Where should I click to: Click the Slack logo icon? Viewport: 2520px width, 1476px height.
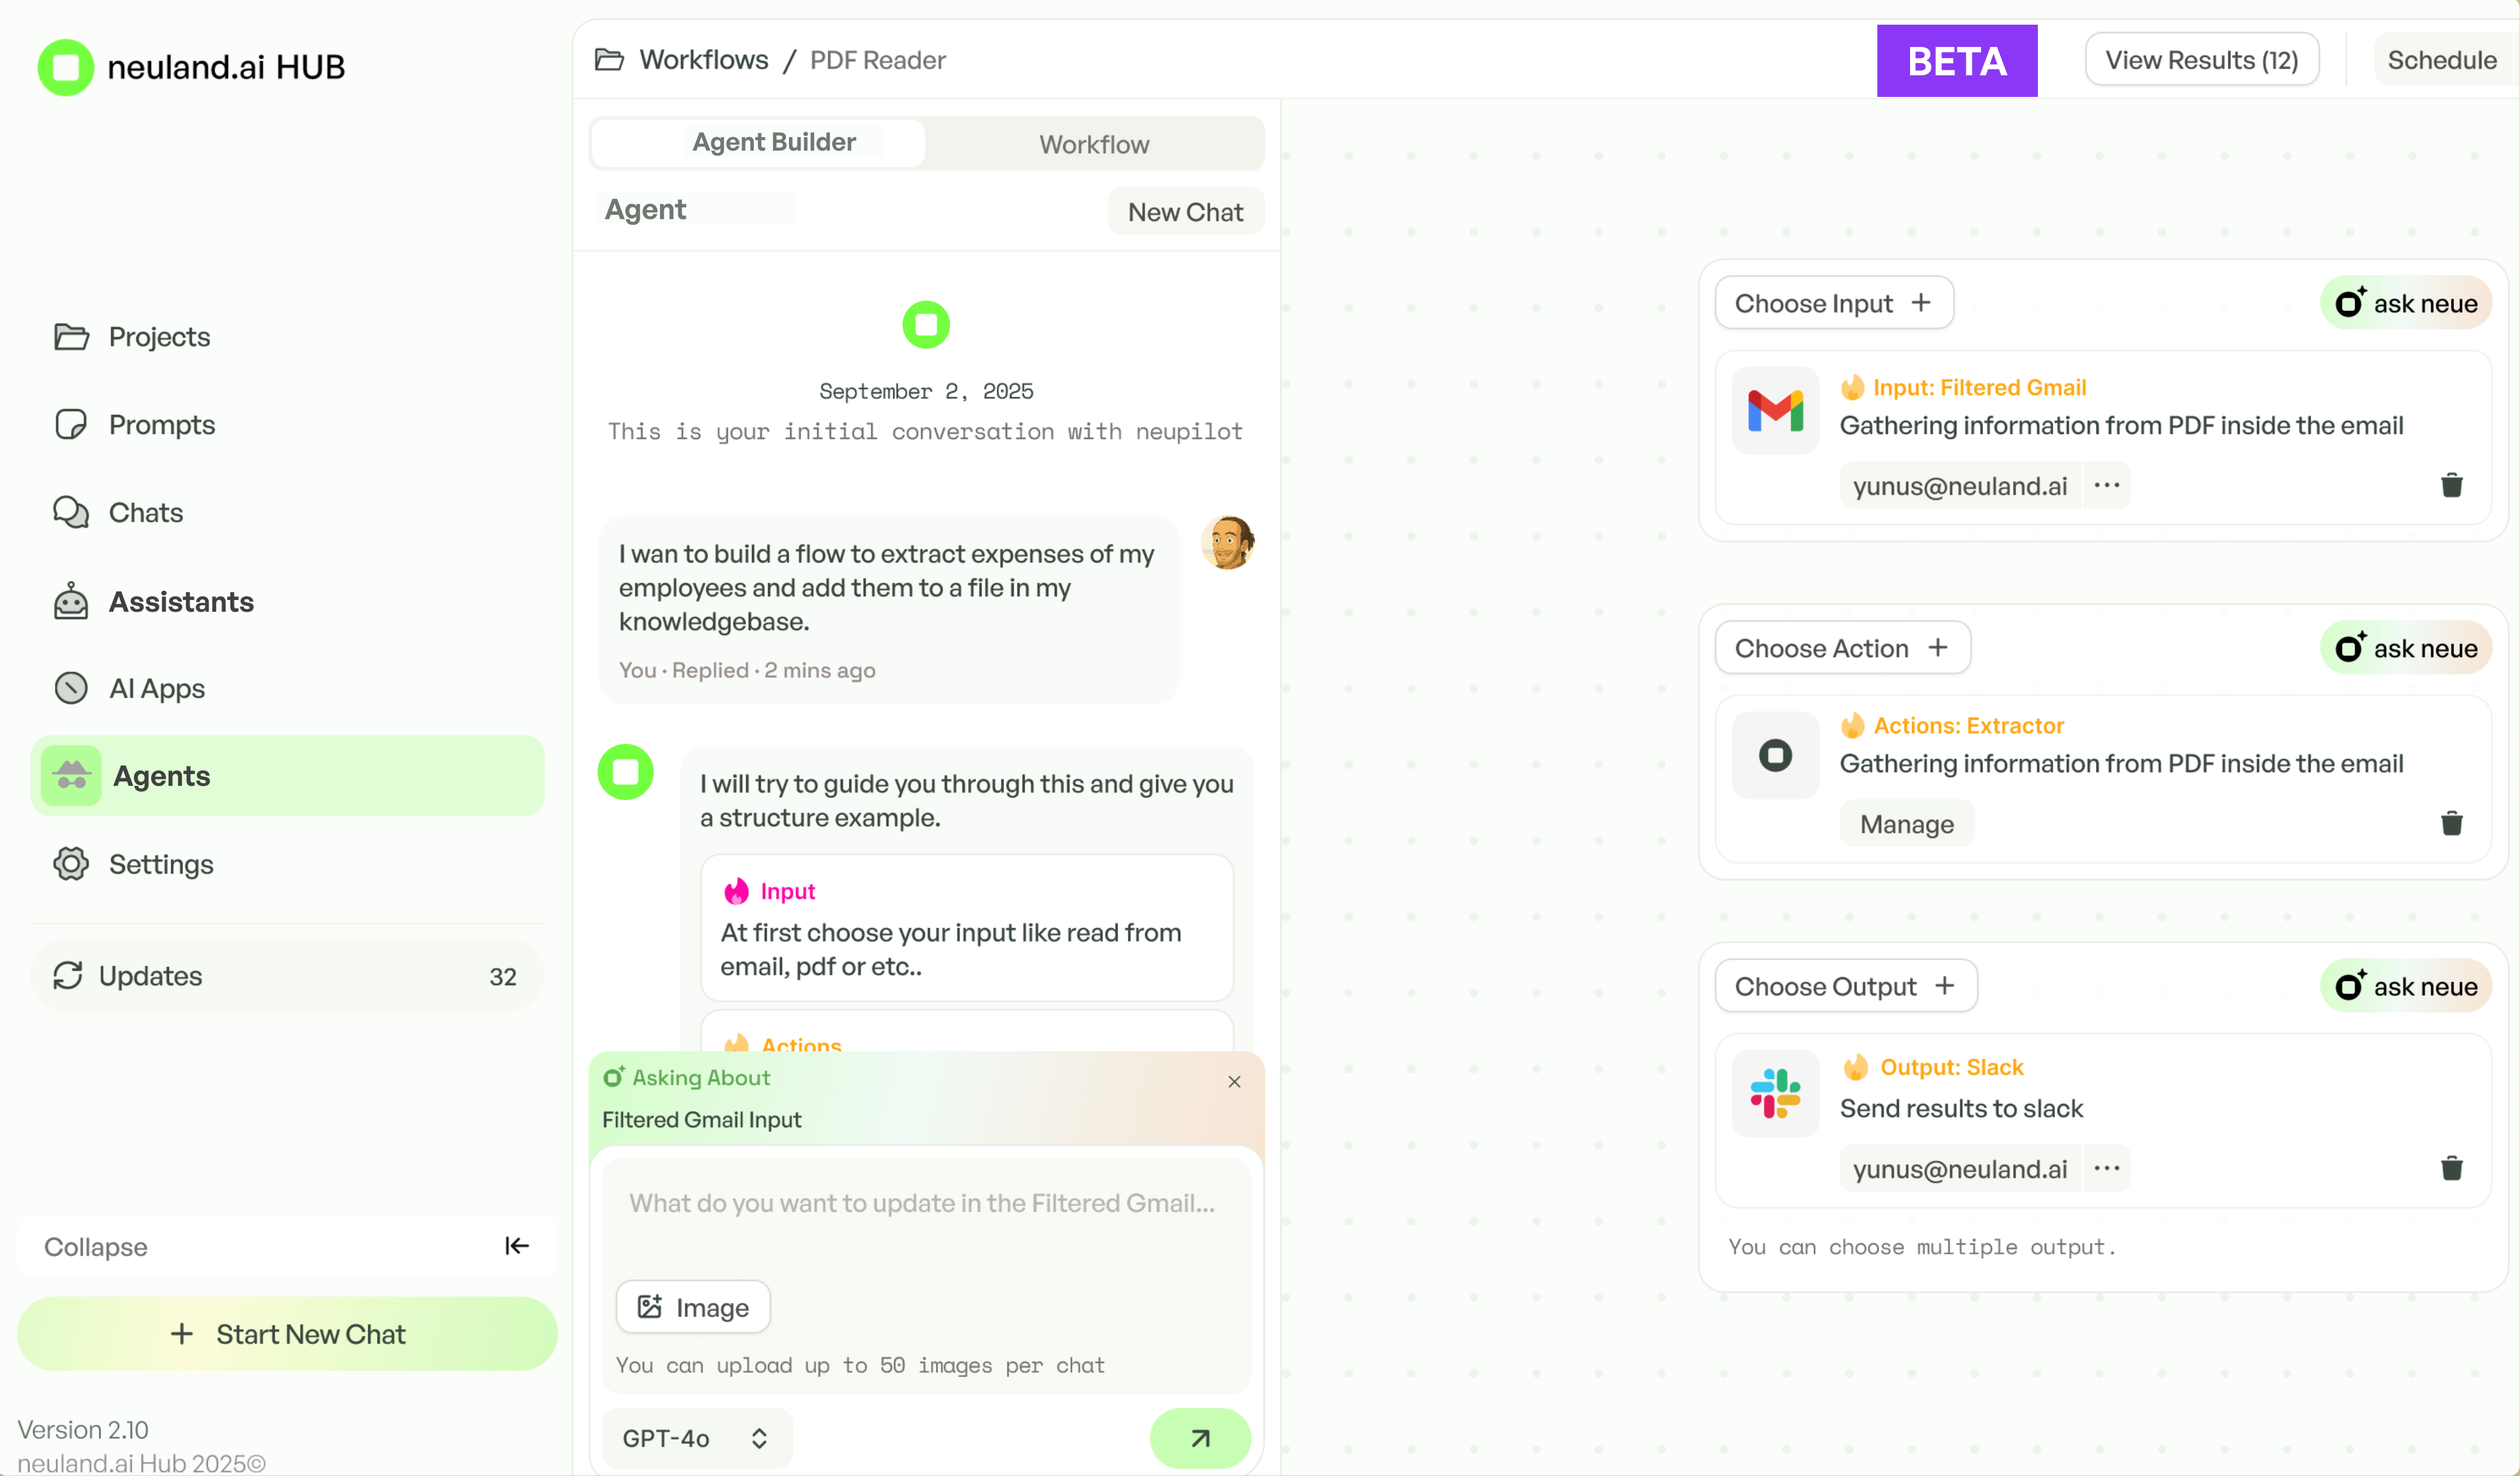tap(1775, 1093)
